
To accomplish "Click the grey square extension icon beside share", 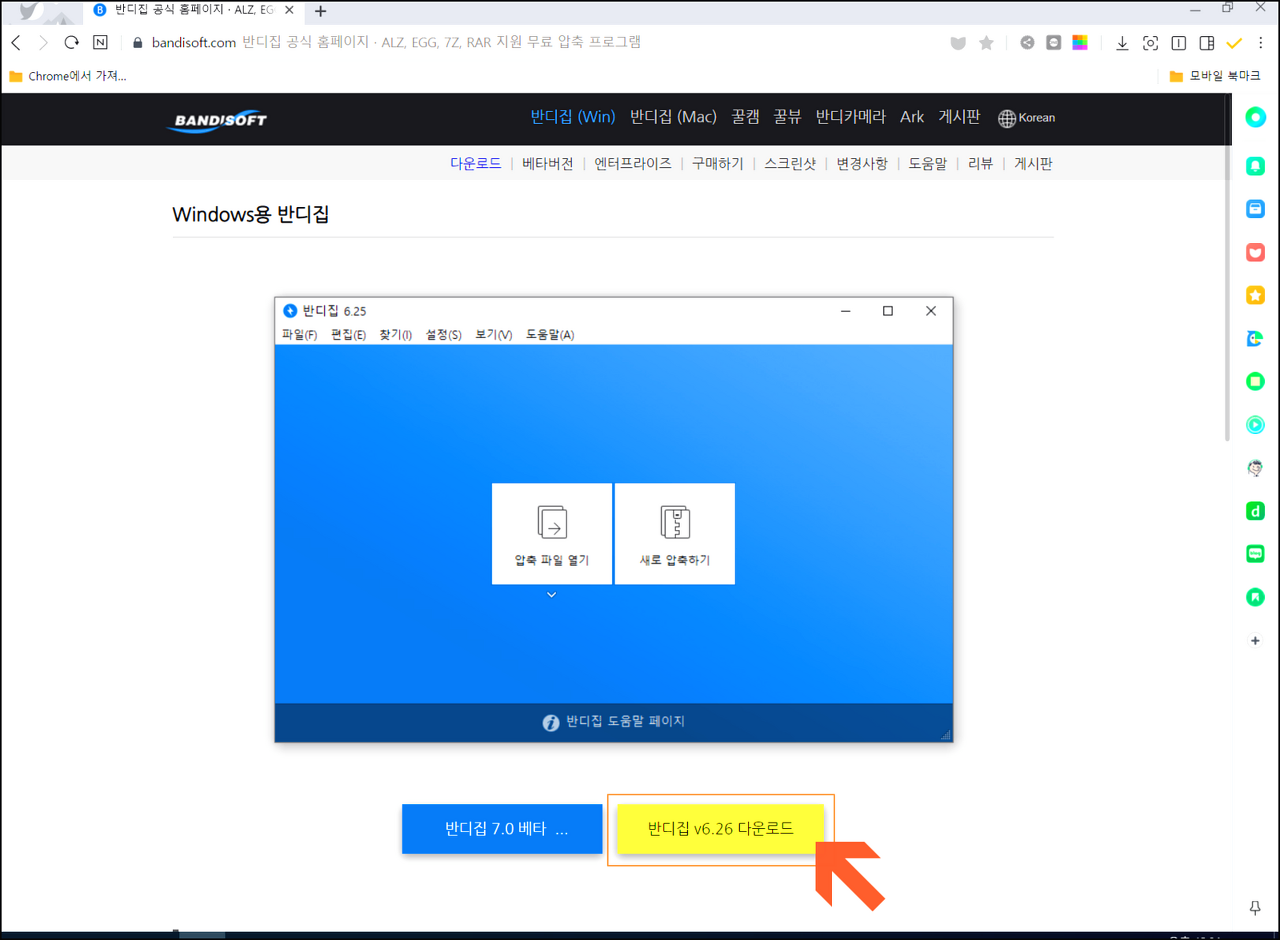I will point(1053,43).
